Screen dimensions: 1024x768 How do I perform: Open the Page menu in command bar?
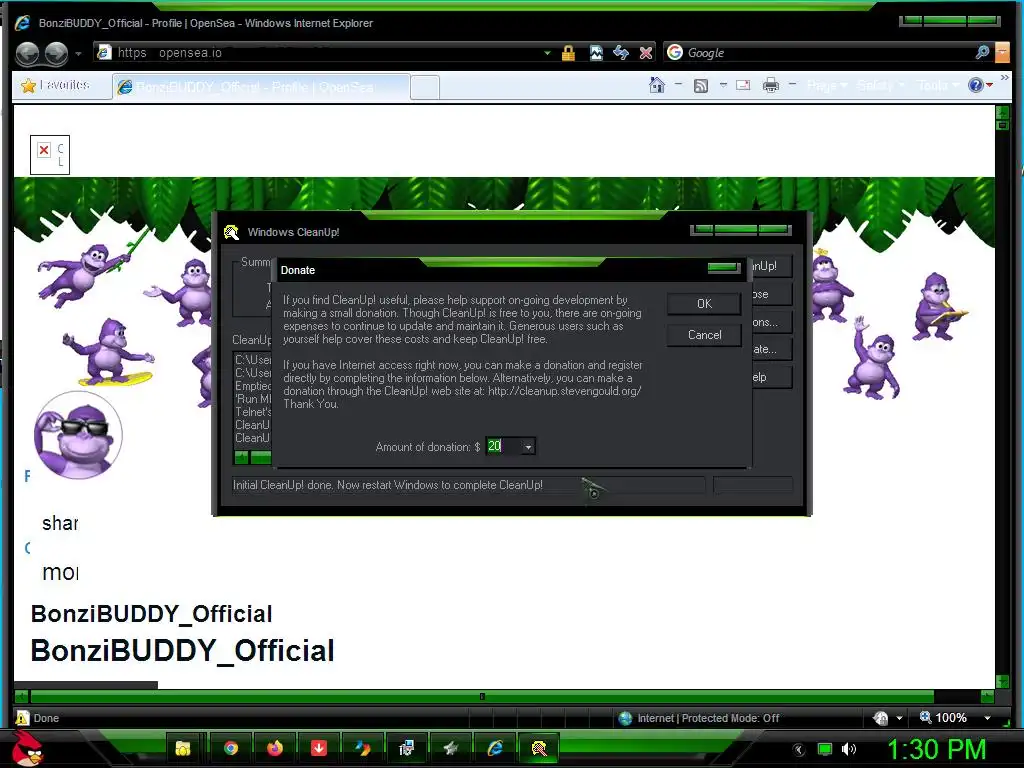click(826, 86)
